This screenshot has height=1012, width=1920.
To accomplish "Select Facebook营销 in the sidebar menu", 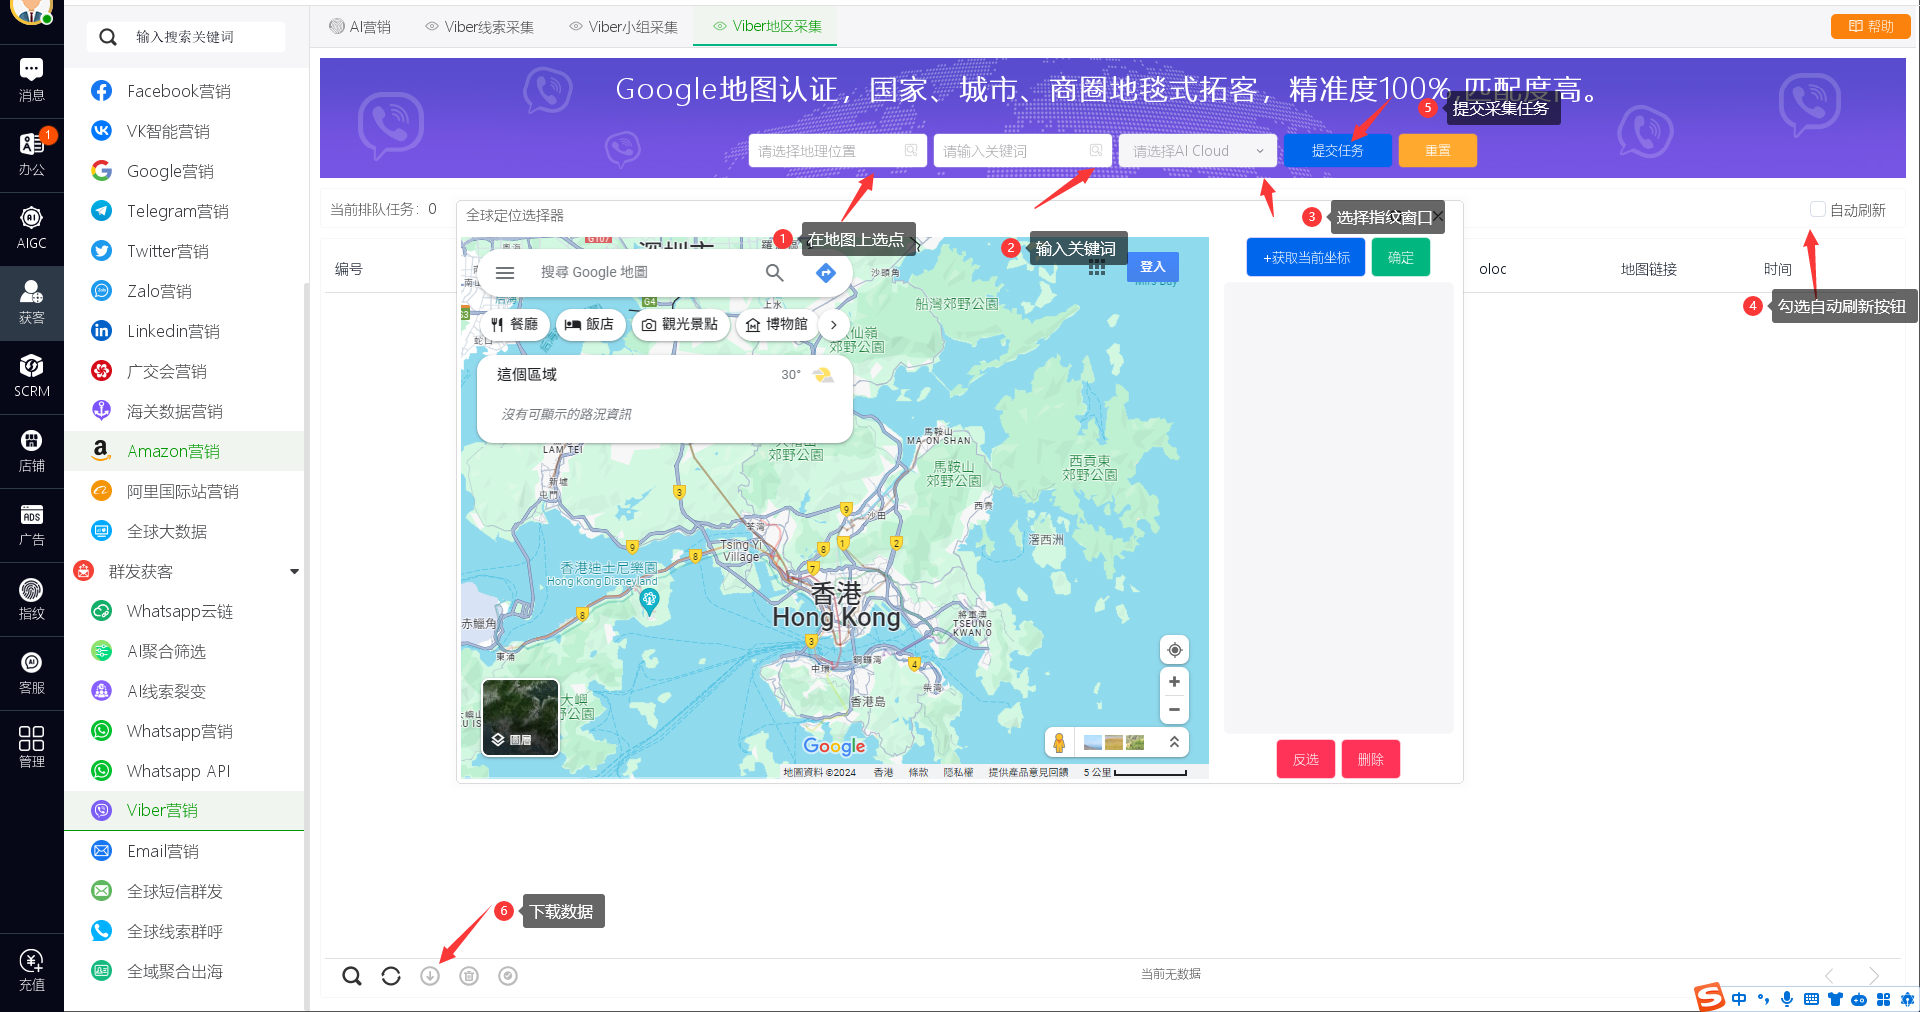I will (184, 91).
